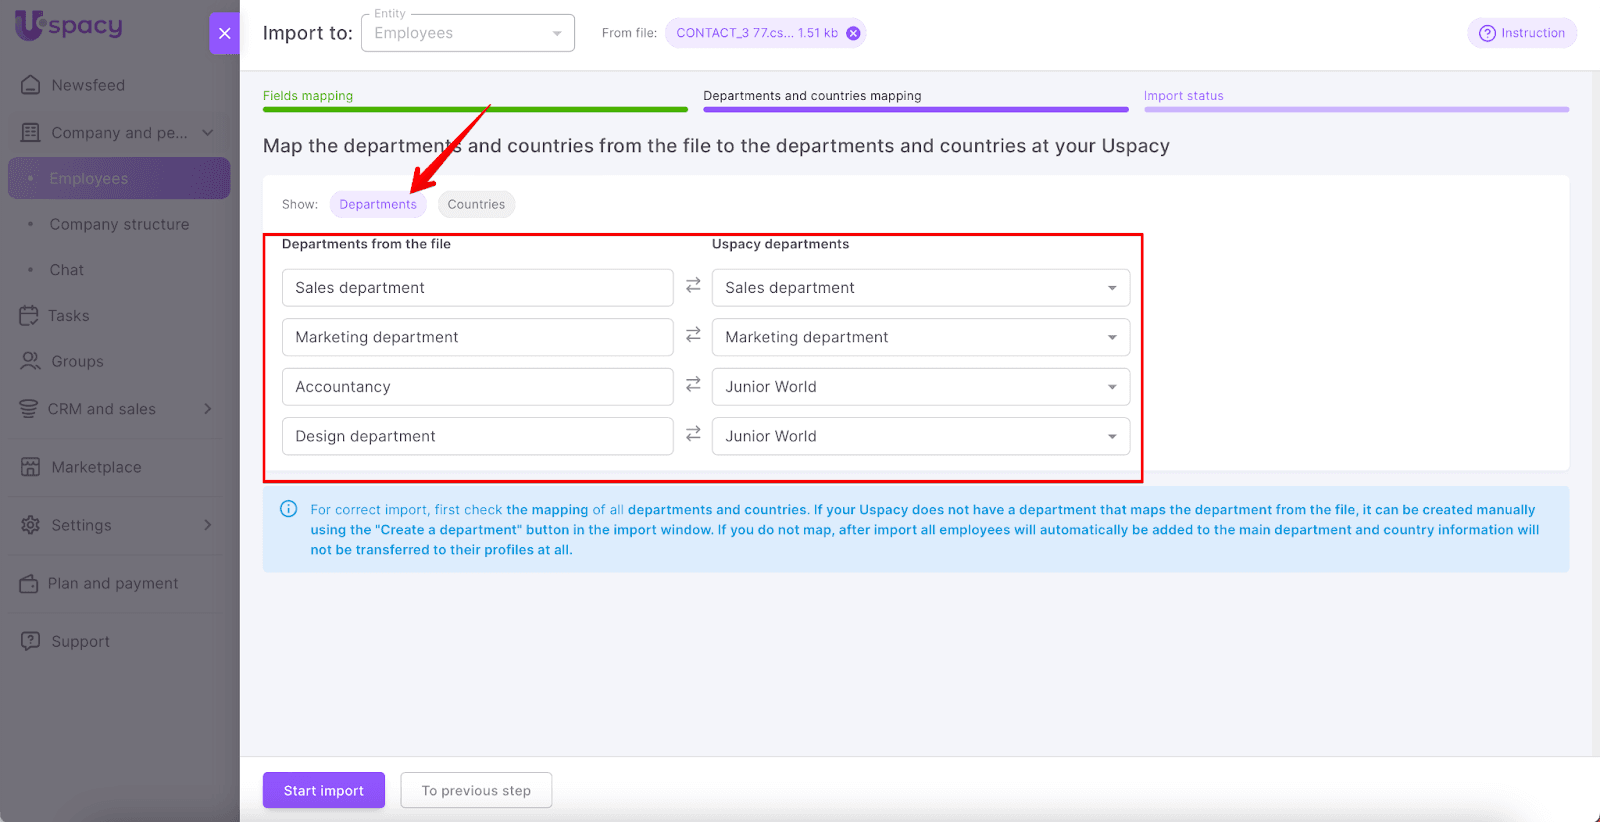Click the Tasks calendar icon
Image resolution: width=1600 pixels, height=822 pixels.
click(x=29, y=315)
